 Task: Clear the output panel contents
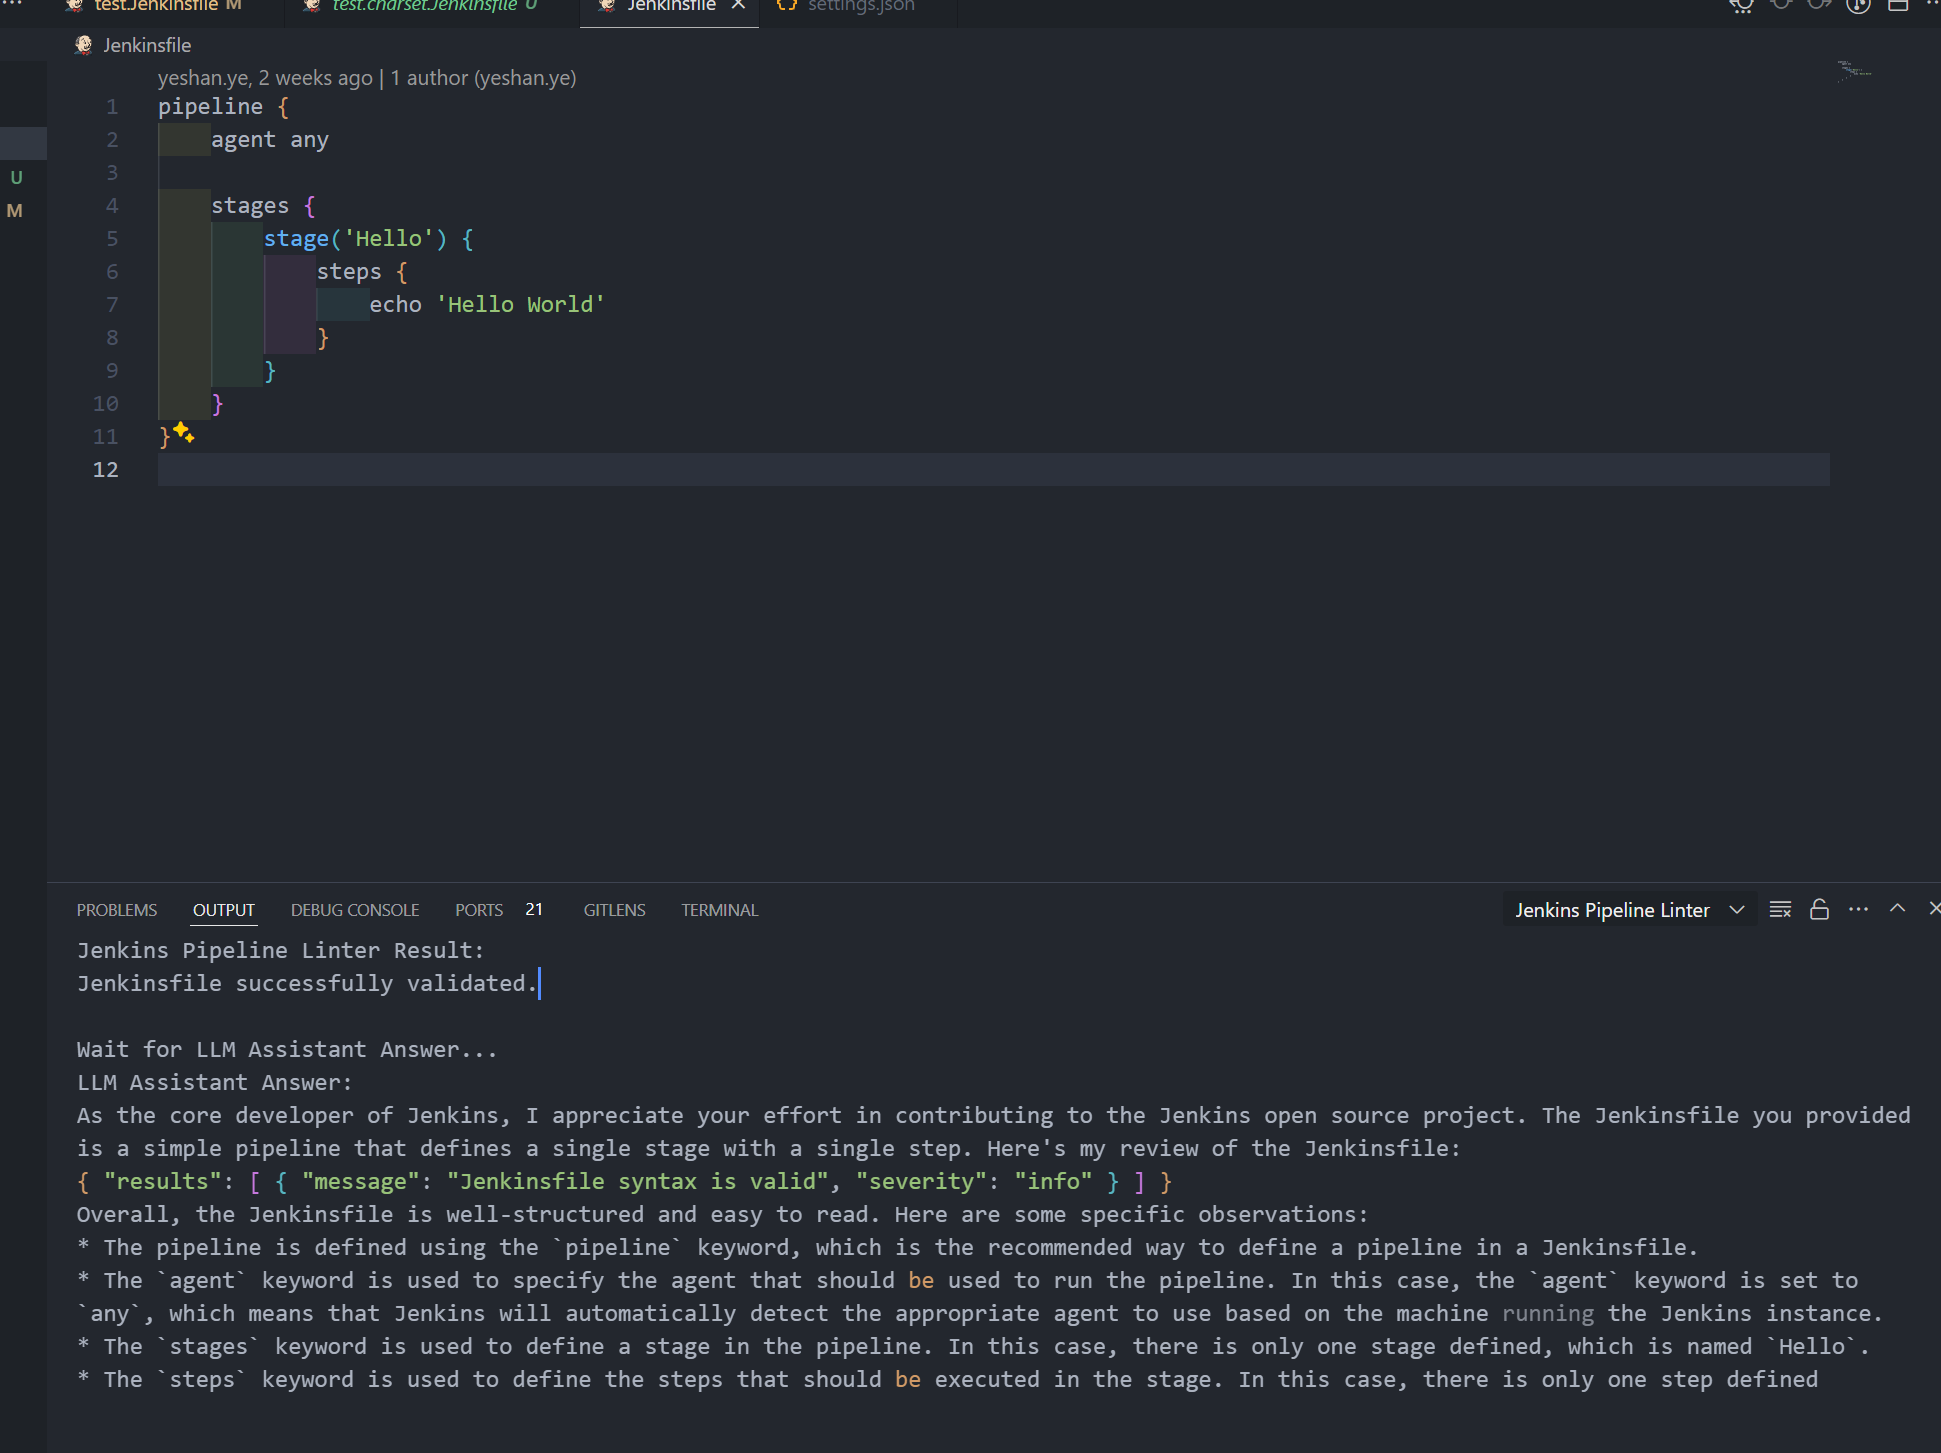[1780, 909]
